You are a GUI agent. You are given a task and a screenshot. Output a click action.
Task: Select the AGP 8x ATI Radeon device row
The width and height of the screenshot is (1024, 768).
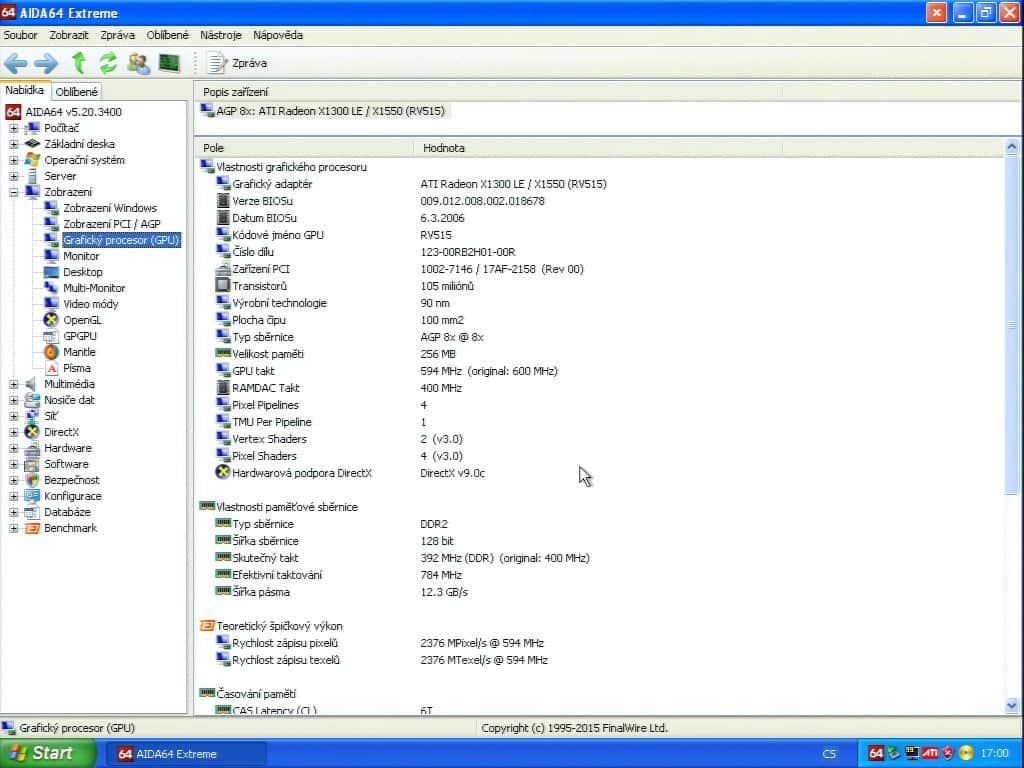point(323,112)
